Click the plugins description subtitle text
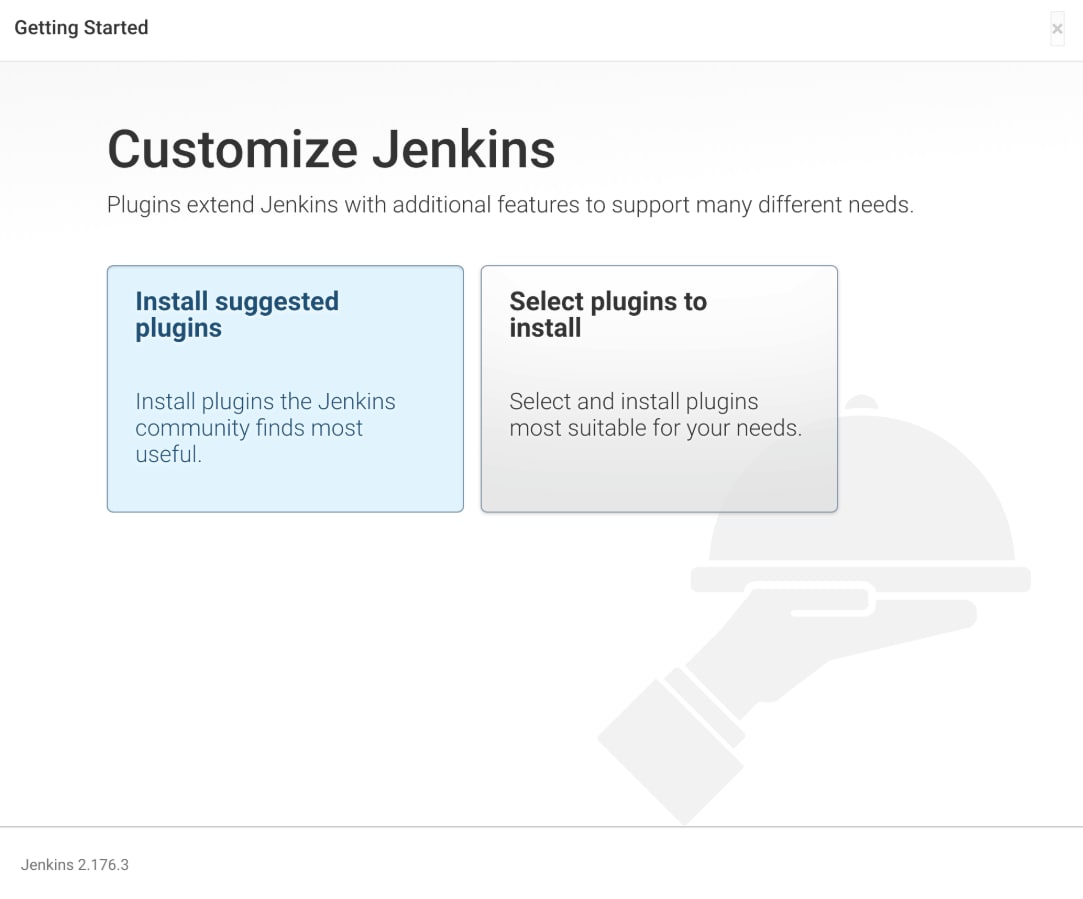1083x899 pixels. [x=510, y=205]
